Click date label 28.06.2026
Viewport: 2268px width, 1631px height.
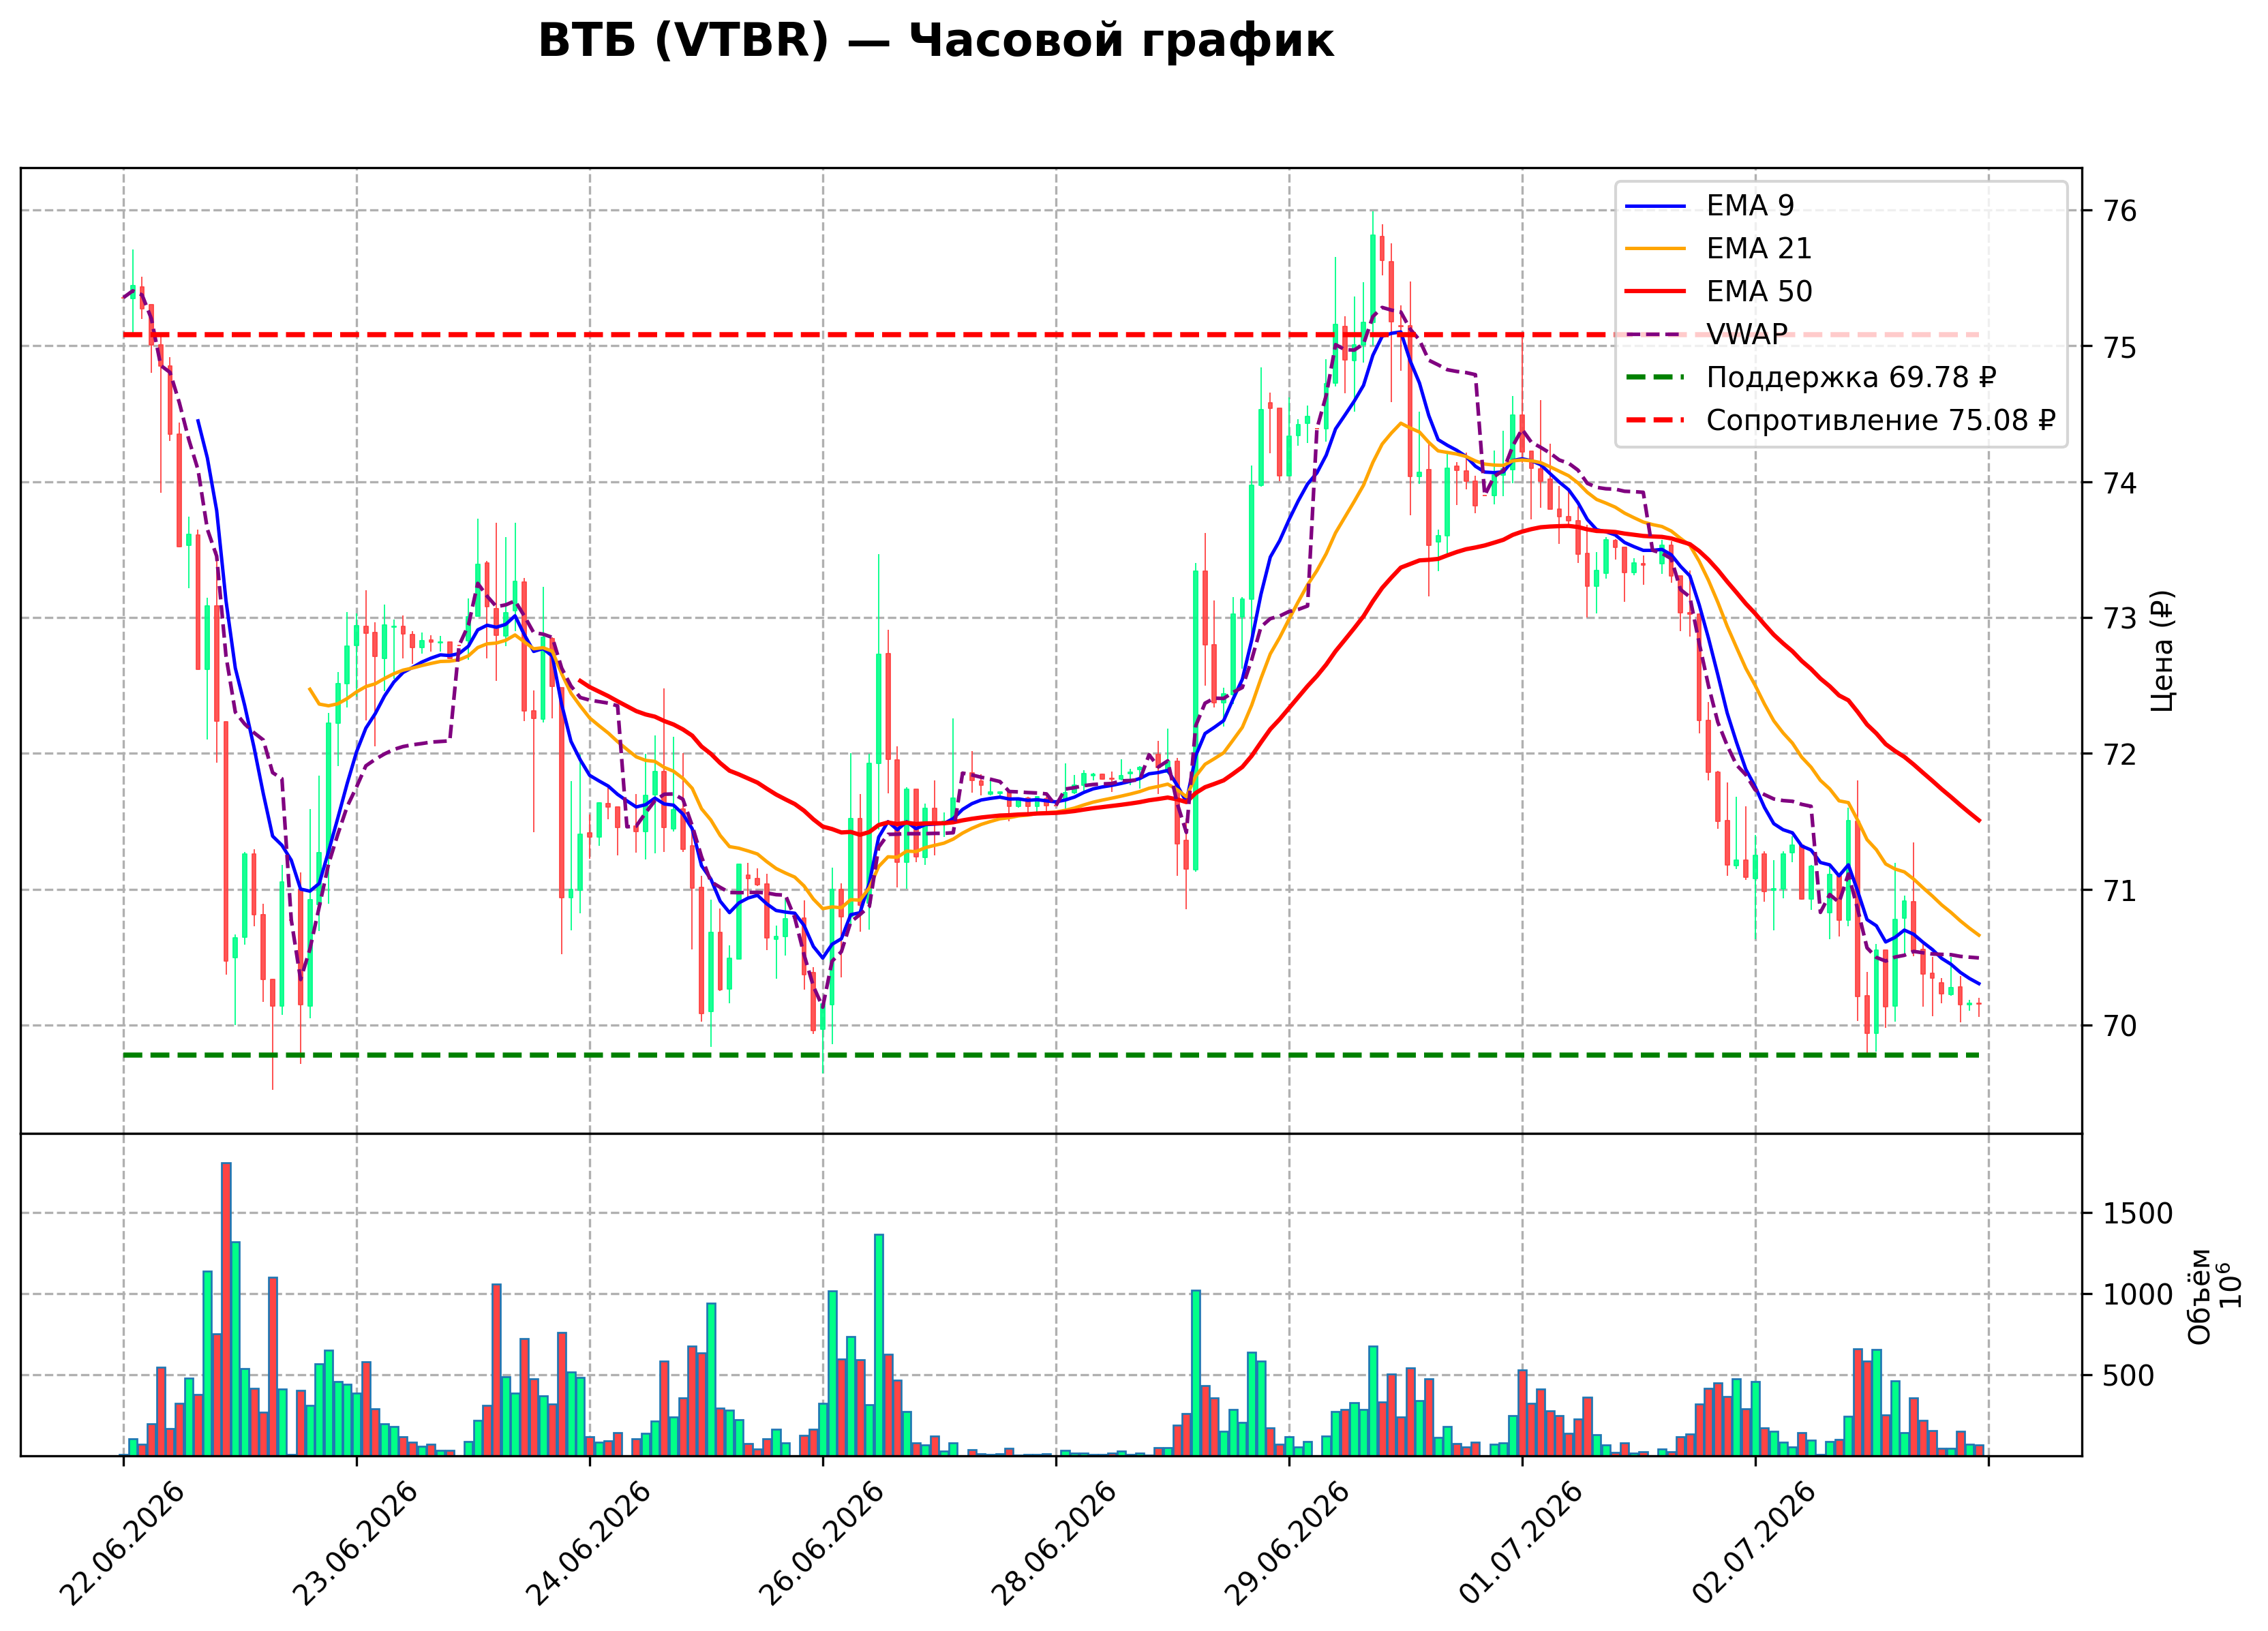tap(1055, 1543)
